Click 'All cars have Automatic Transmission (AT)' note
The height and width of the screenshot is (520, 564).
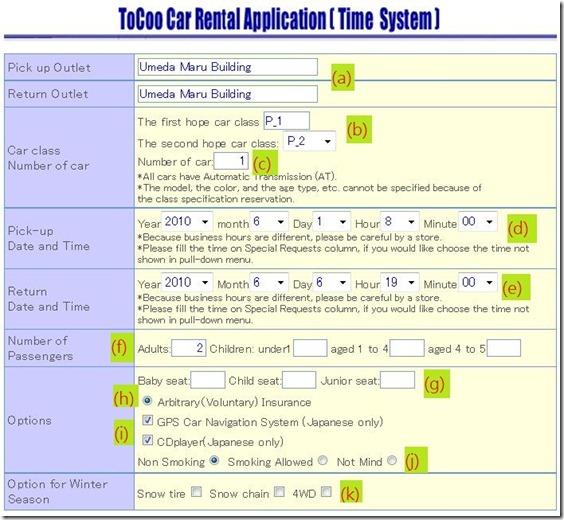[237, 177]
